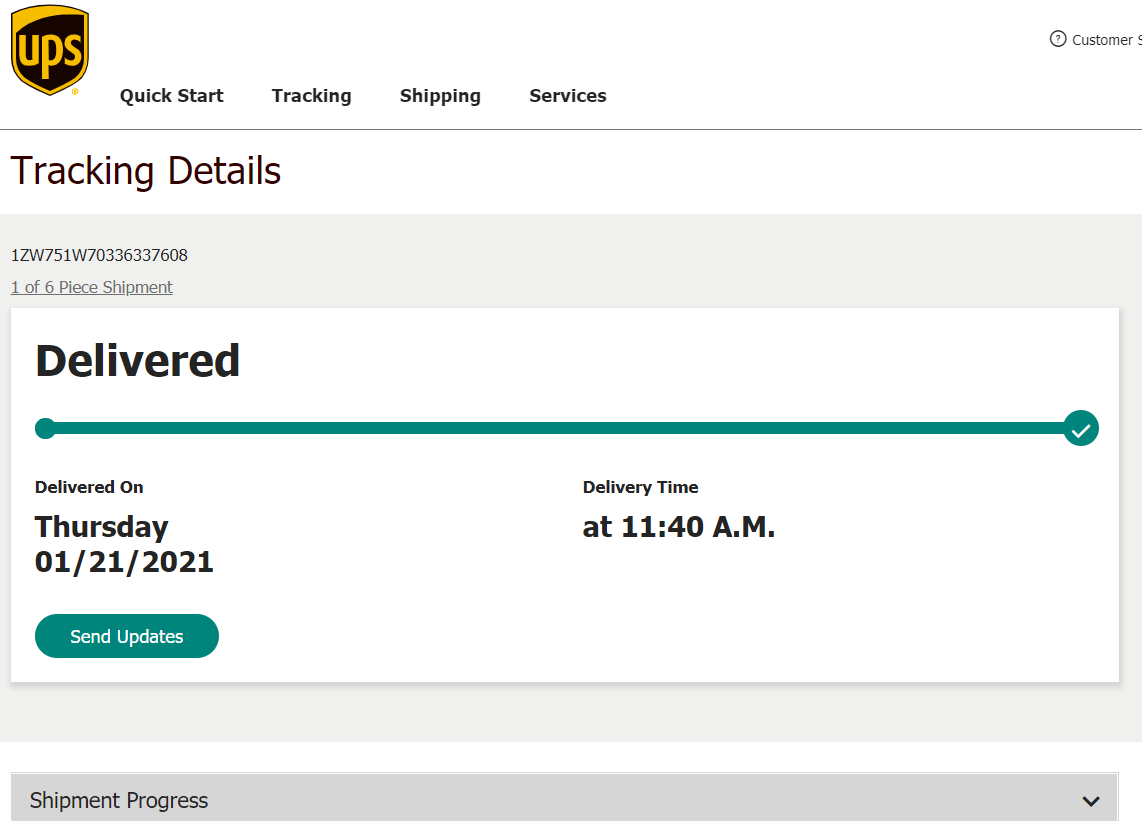
Task: Click the delivered checkmark circle icon
Action: click(1081, 429)
